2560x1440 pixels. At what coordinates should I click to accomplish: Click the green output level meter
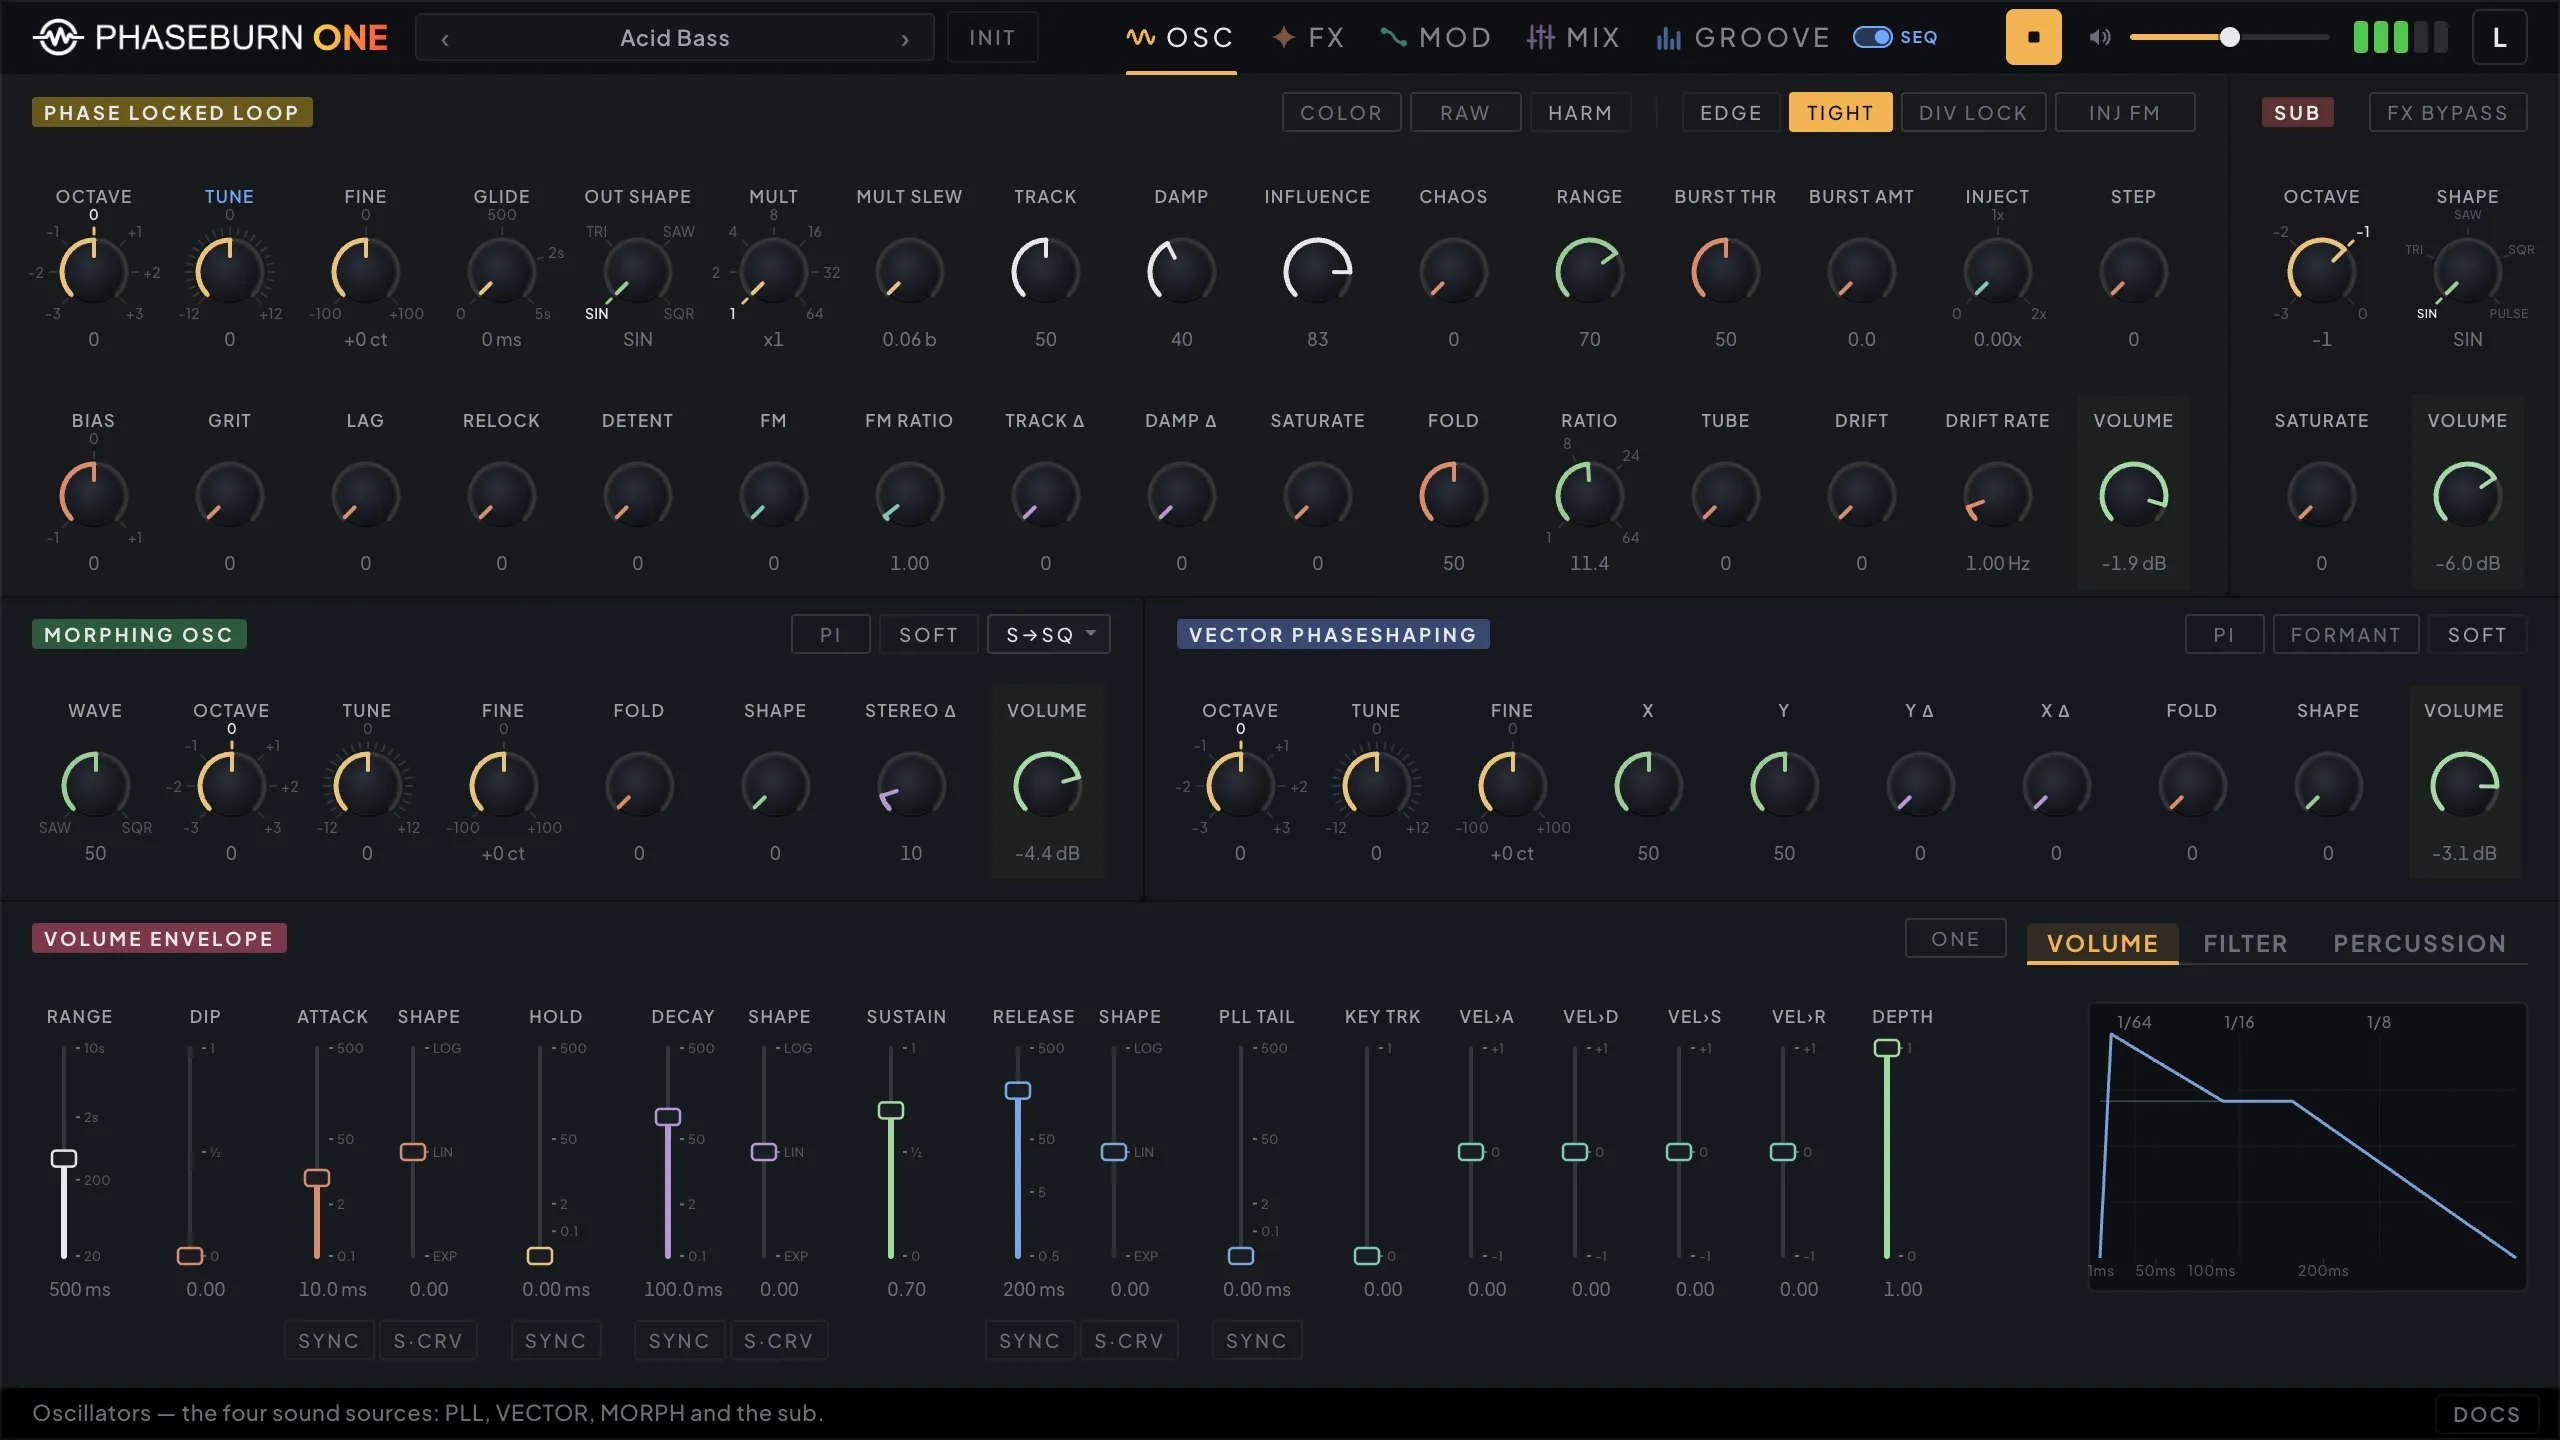pos(2400,38)
